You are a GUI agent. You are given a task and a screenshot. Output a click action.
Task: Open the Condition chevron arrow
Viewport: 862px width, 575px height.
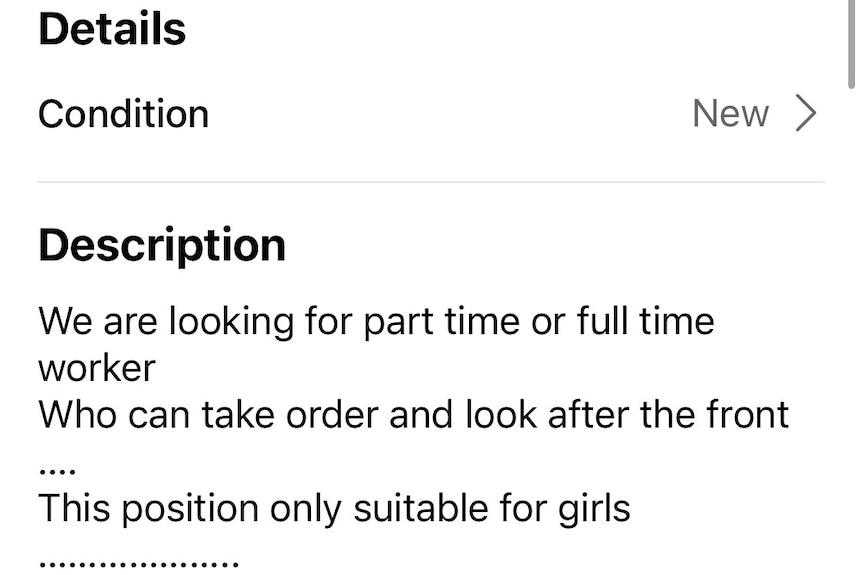coord(806,113)
